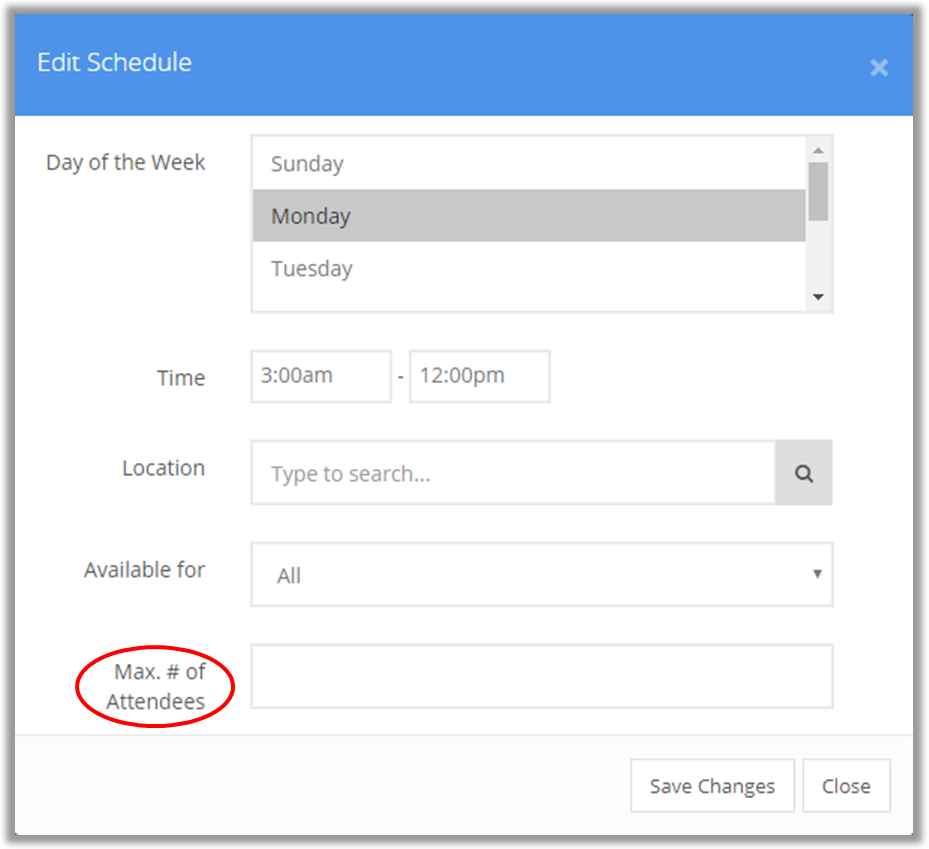Click the Max. # of Attendees label
This screenshot has width=929, height=849.
(156, 686)
